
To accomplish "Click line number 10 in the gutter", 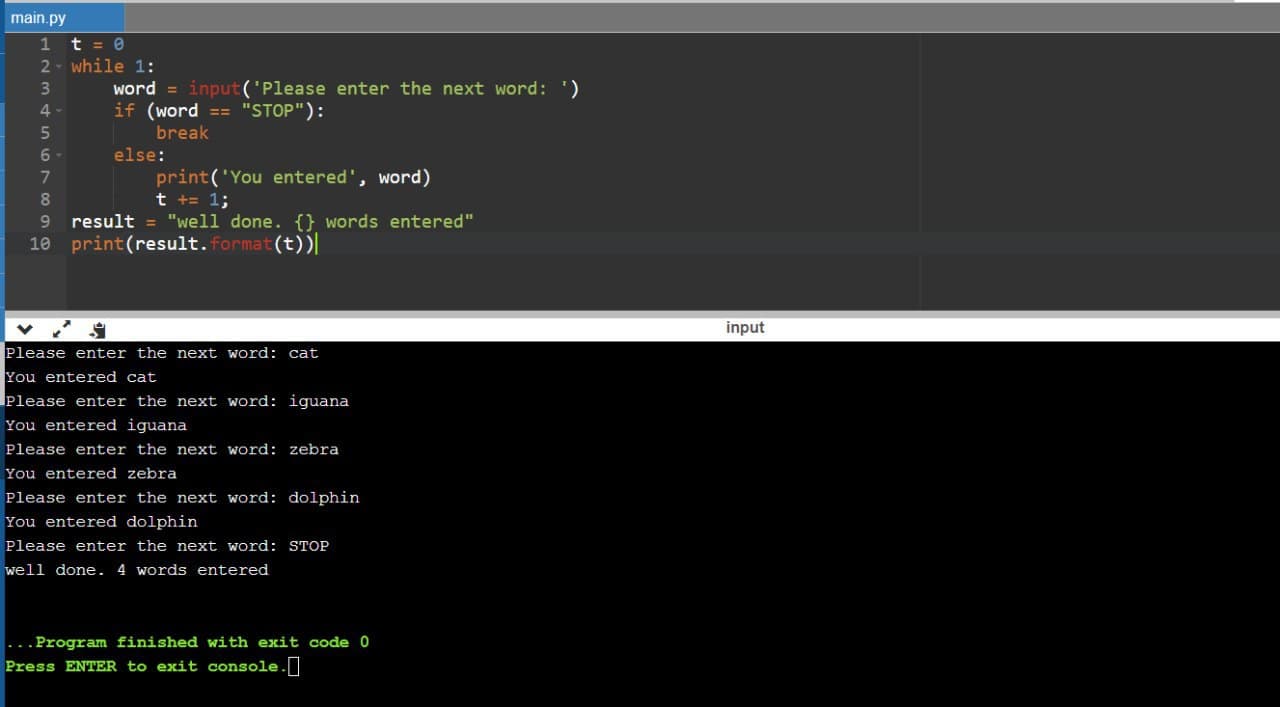I will click(40, 244).
